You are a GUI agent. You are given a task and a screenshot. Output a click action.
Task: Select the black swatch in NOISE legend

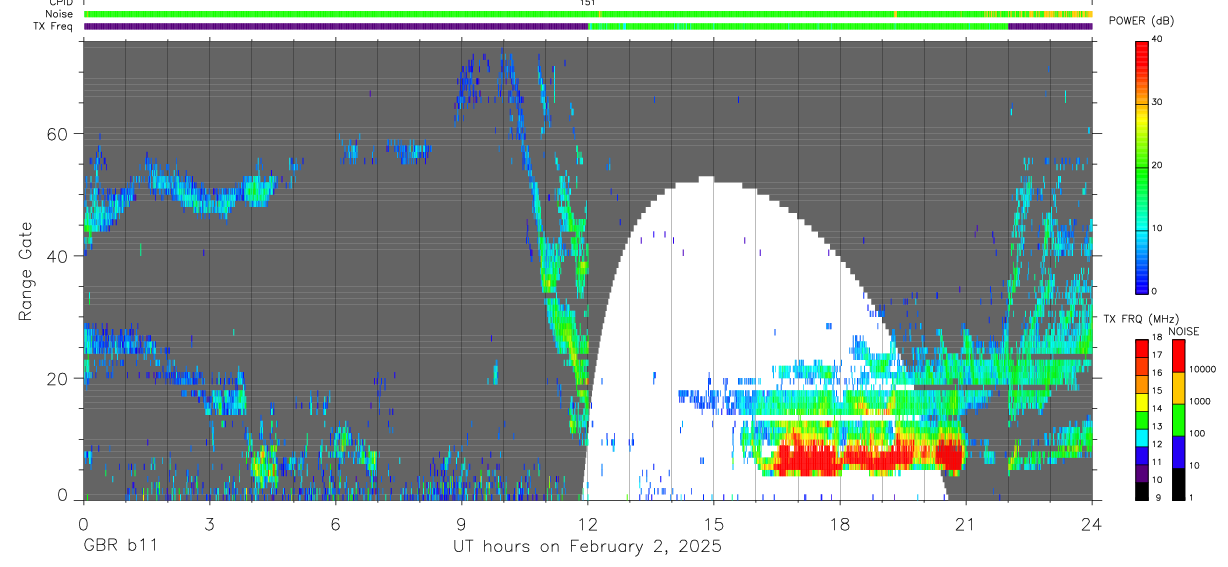click(1179, 484)
